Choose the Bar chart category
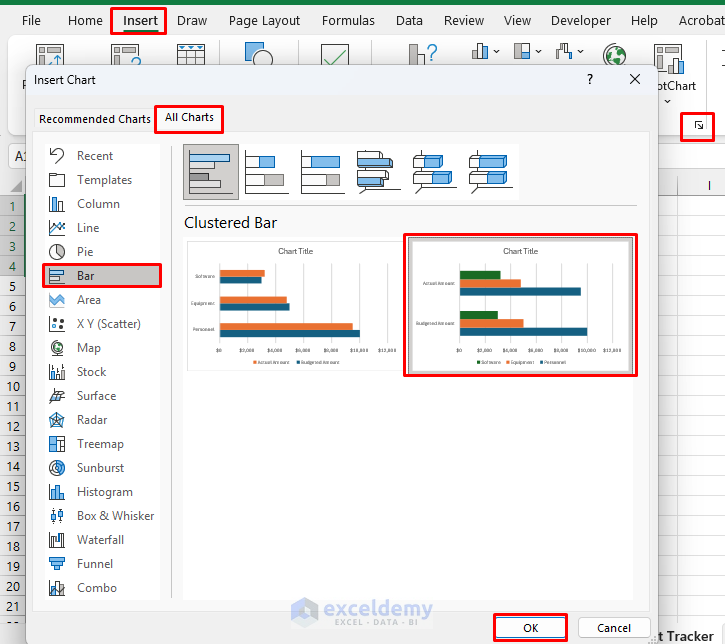The height and width of the screenshot is (644, 725). click(x=103, y=276)
